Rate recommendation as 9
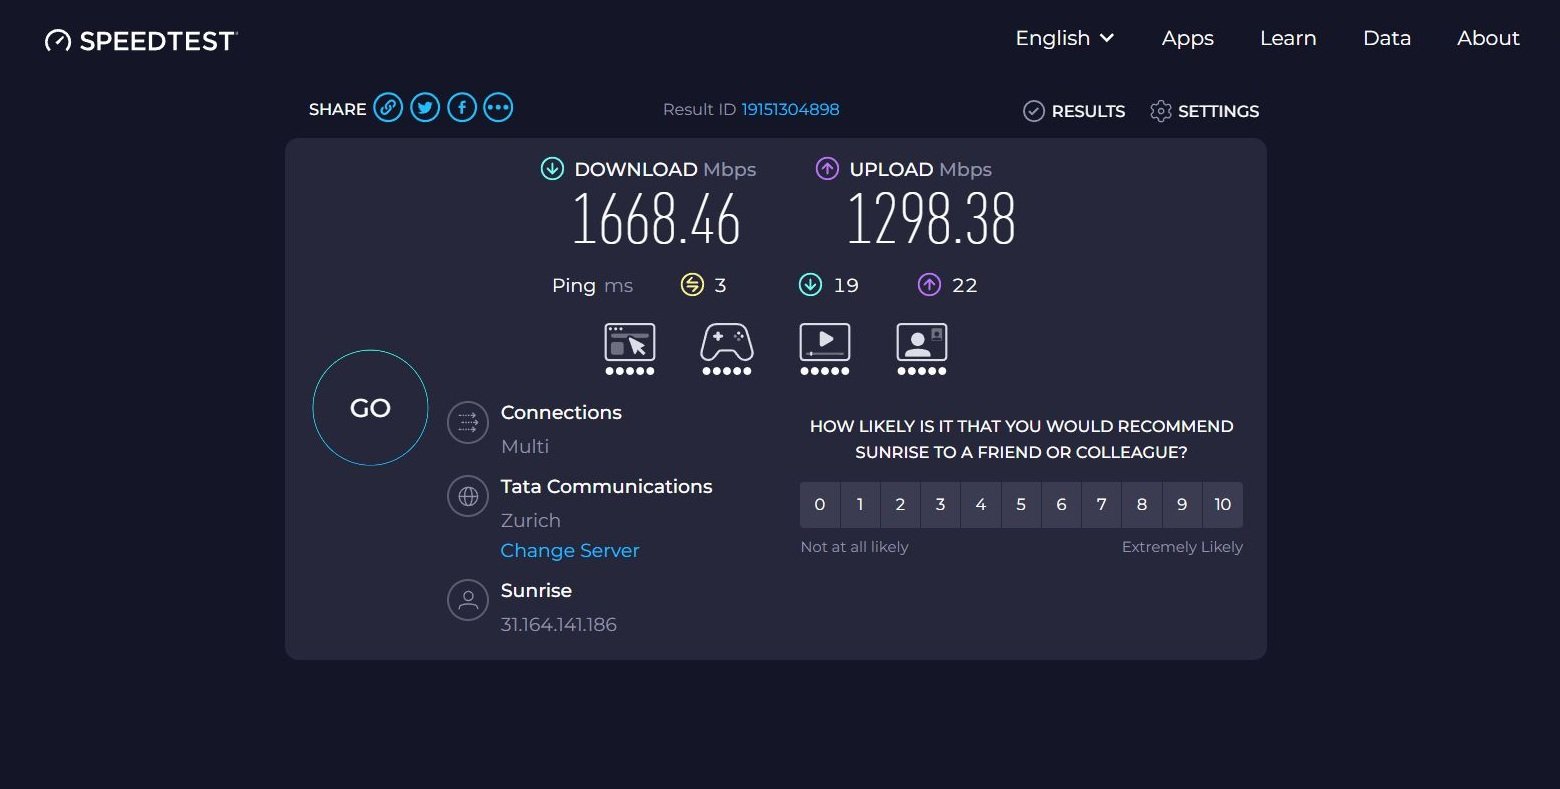Image resolution: width=1560 pixels, height=789 pixels. (1182, 505)
